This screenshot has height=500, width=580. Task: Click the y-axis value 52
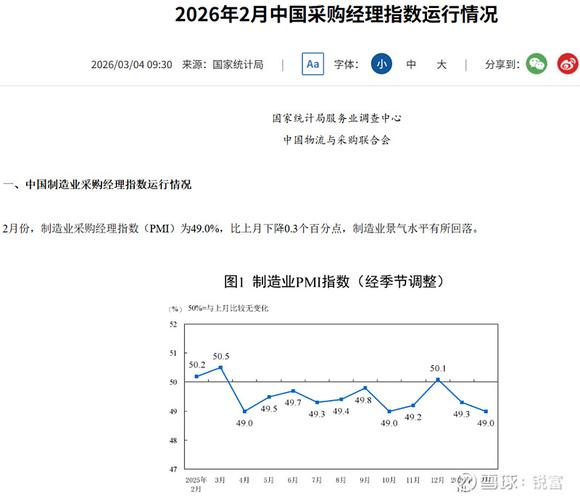[x=173, y=324]
